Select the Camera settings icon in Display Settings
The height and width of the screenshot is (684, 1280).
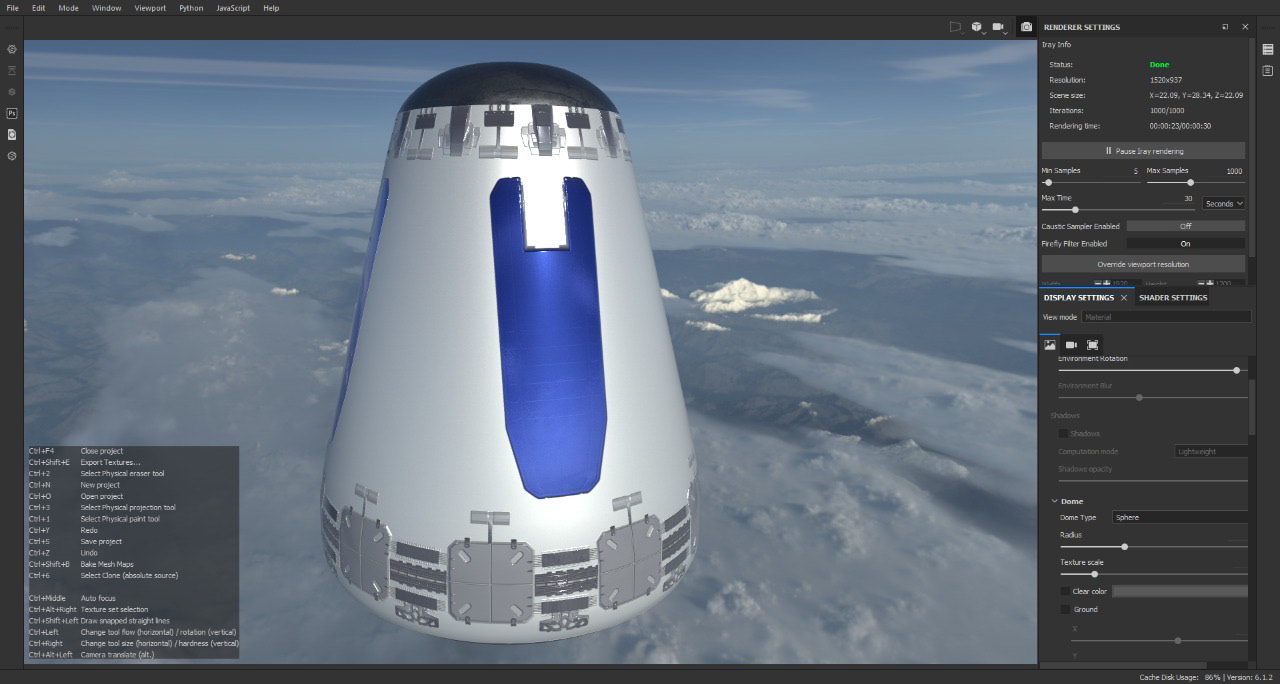1071,344
